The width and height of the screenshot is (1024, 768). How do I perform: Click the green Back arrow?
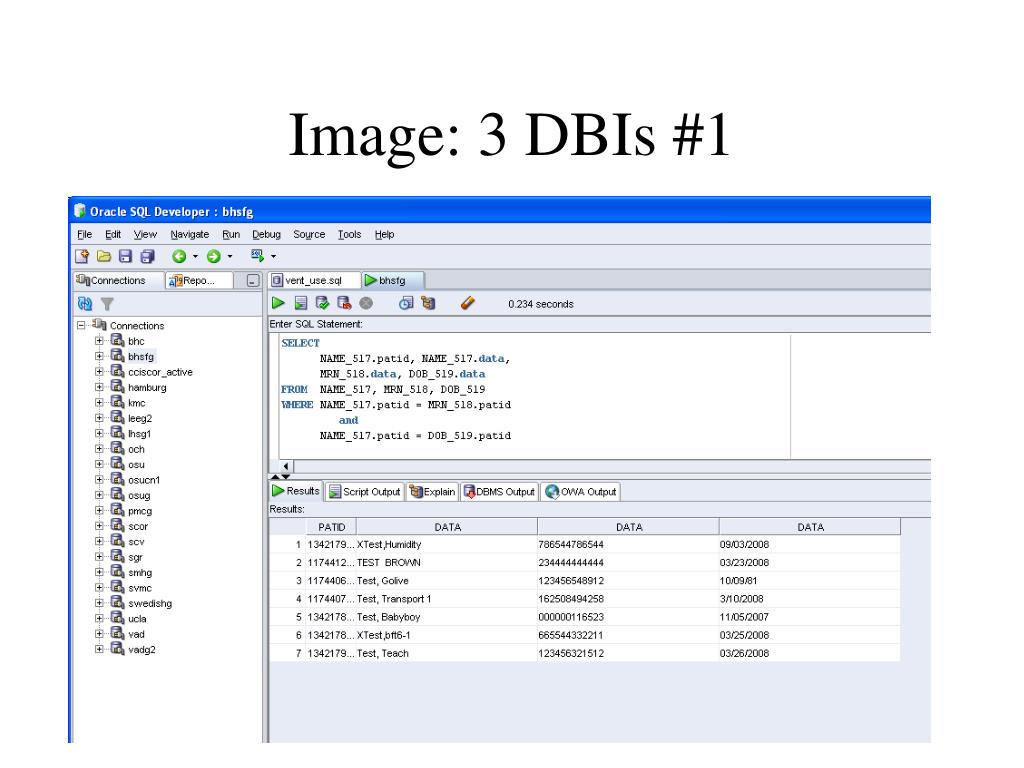click(180, 257)
